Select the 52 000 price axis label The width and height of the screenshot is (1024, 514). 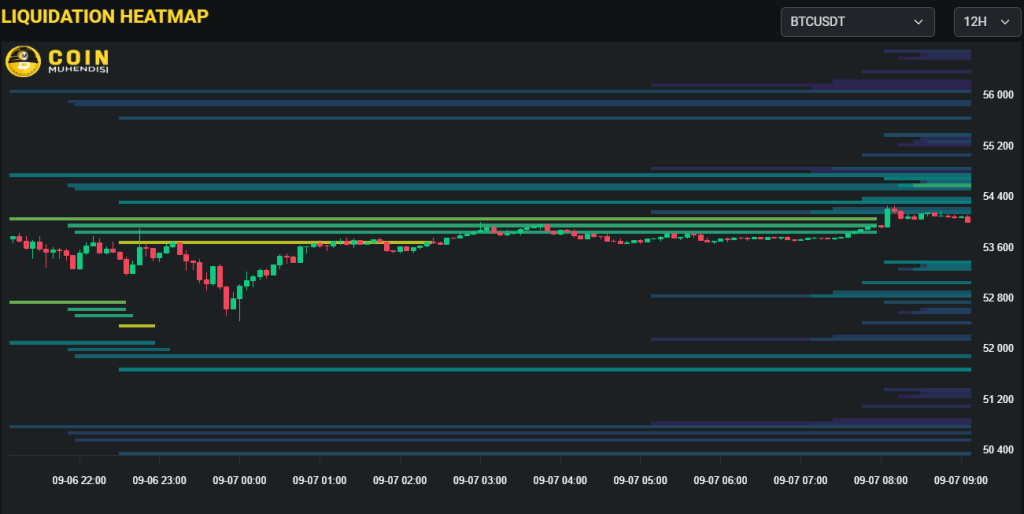click(x=999, y=348)
